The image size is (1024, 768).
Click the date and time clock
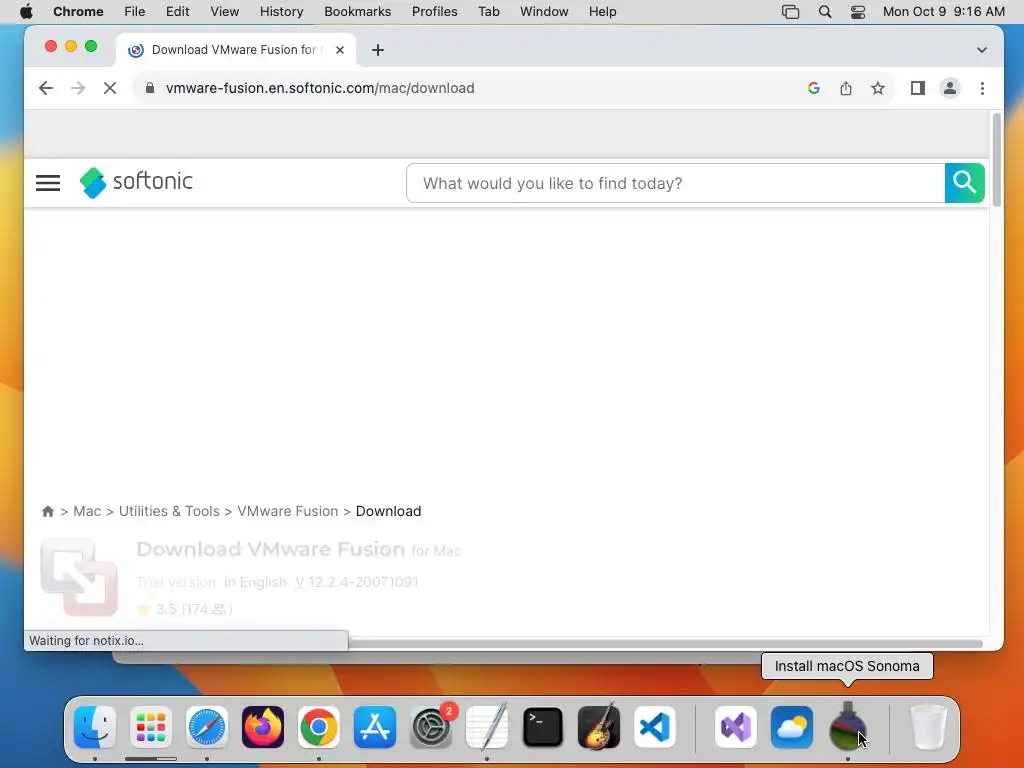[x=944, y=12]
